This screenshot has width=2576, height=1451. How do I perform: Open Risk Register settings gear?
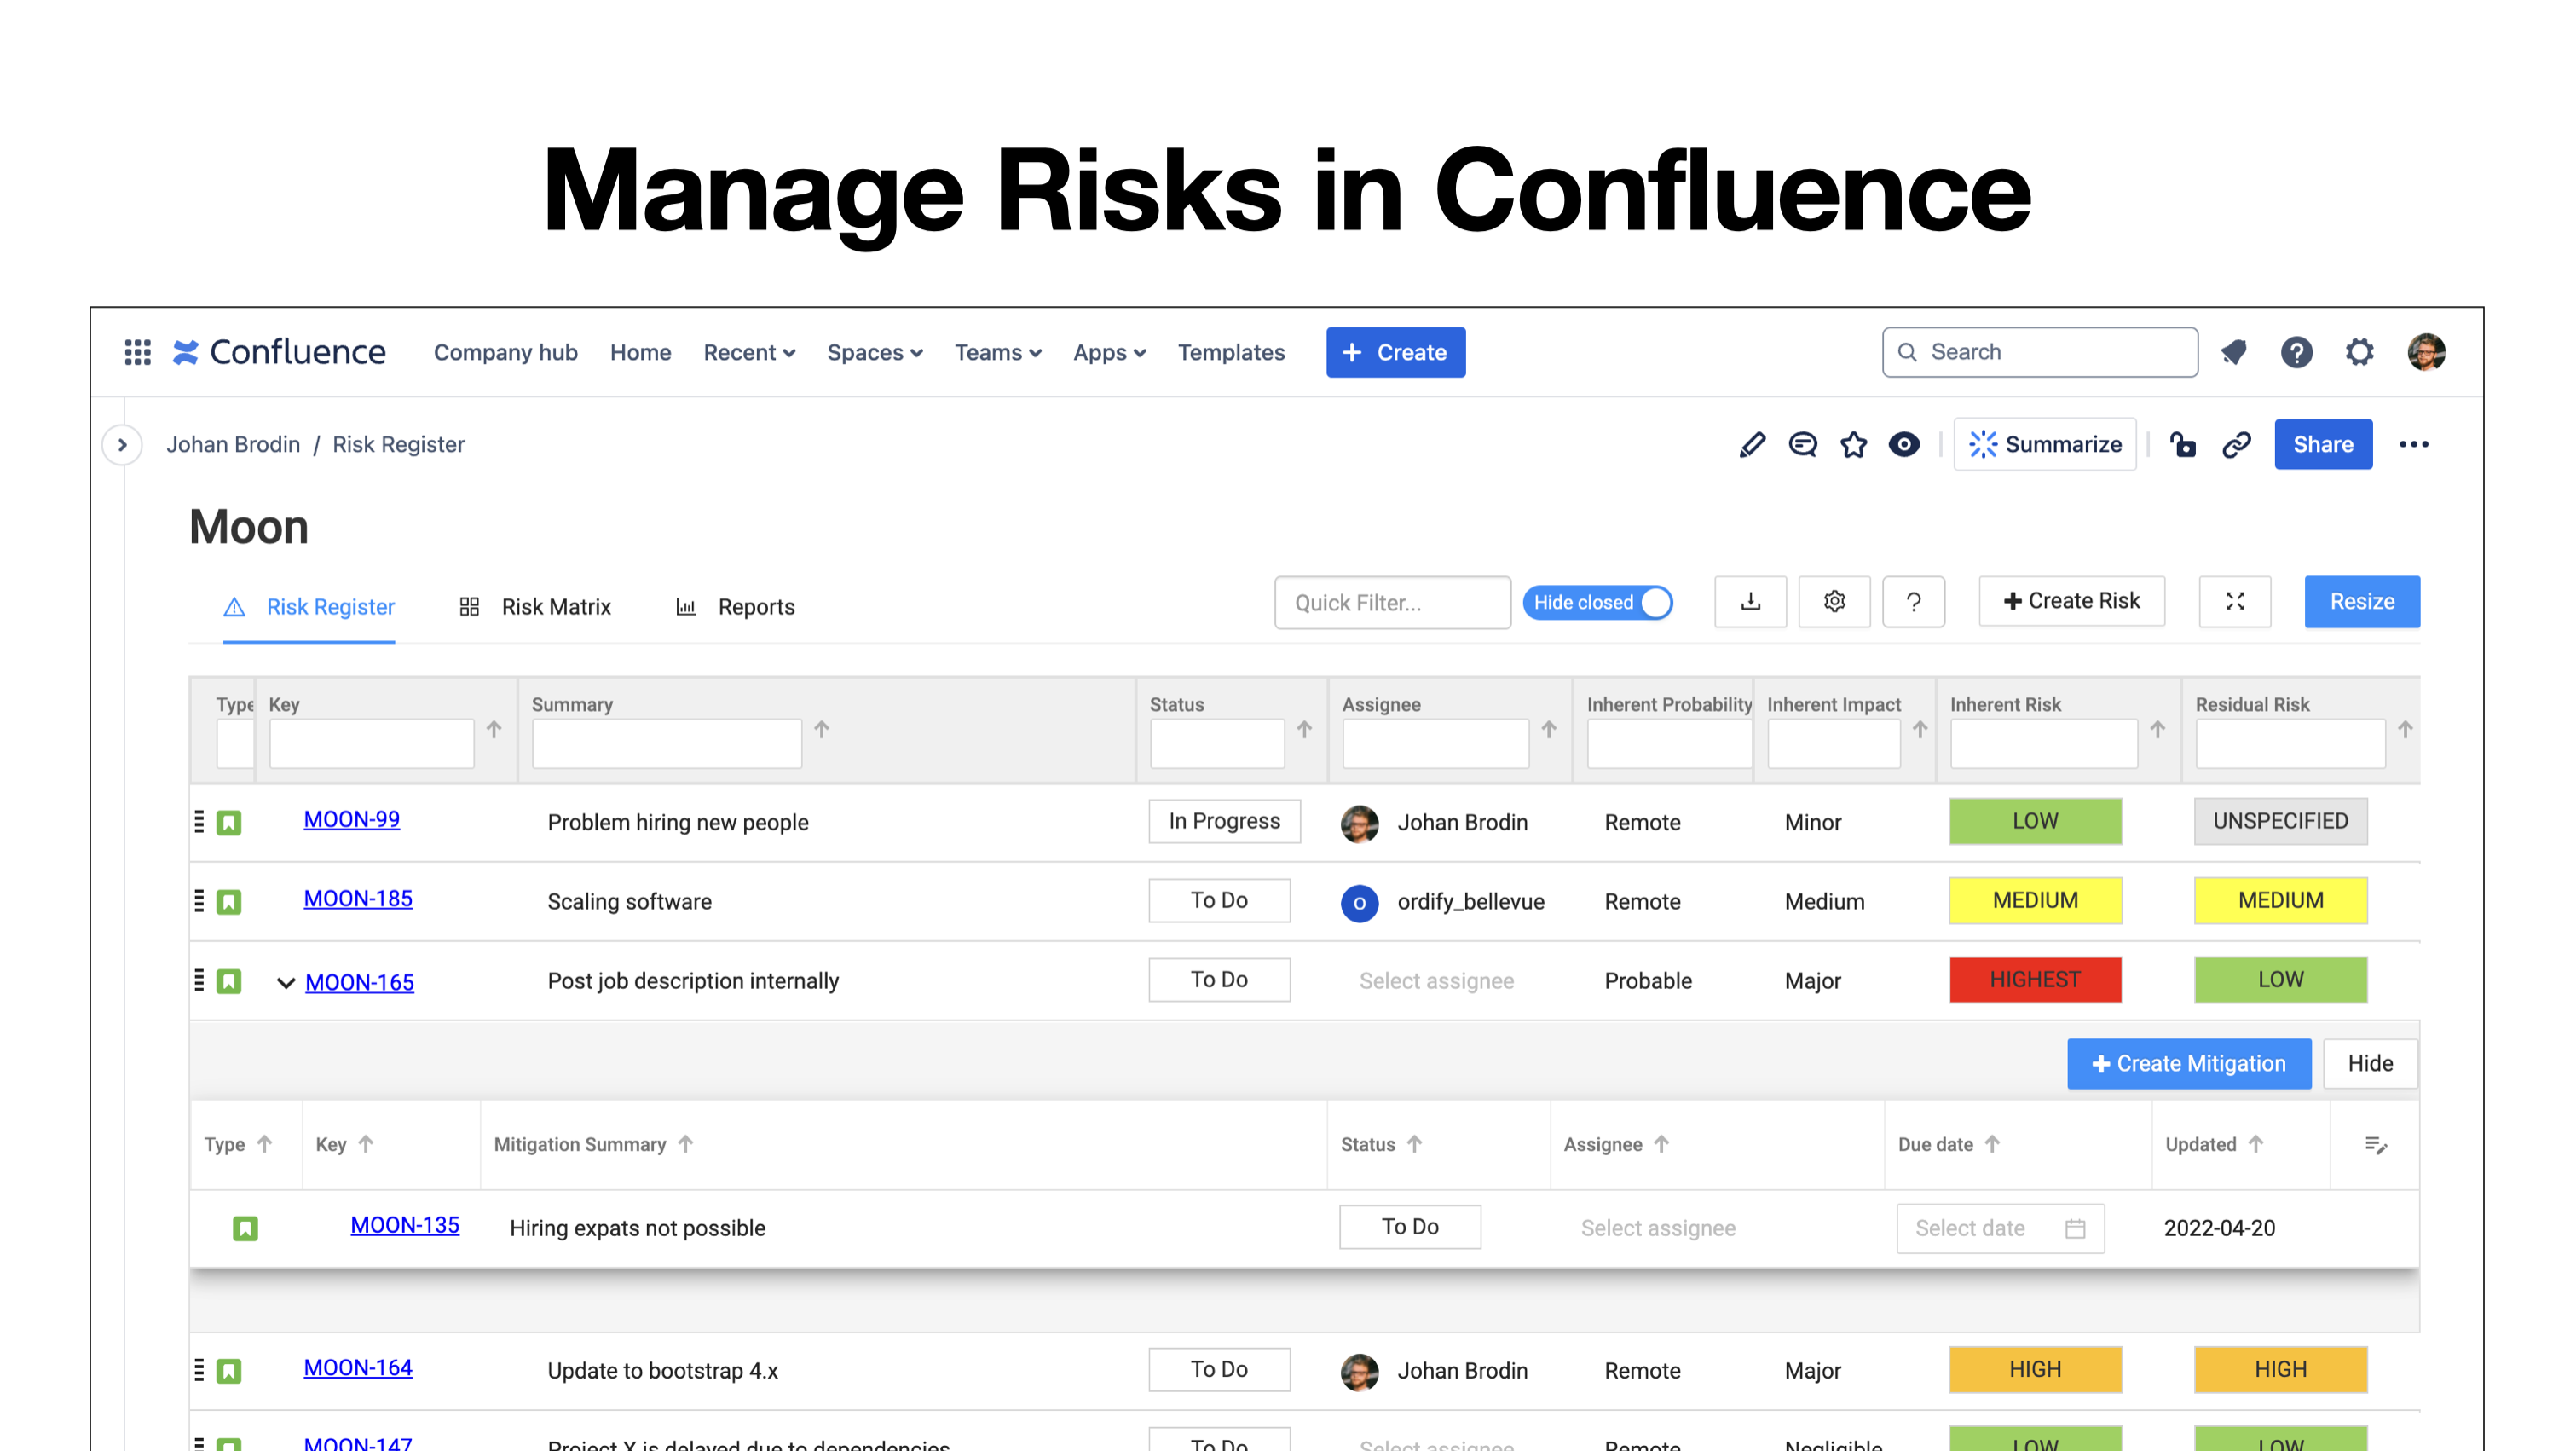click(x=1834, y=601)
